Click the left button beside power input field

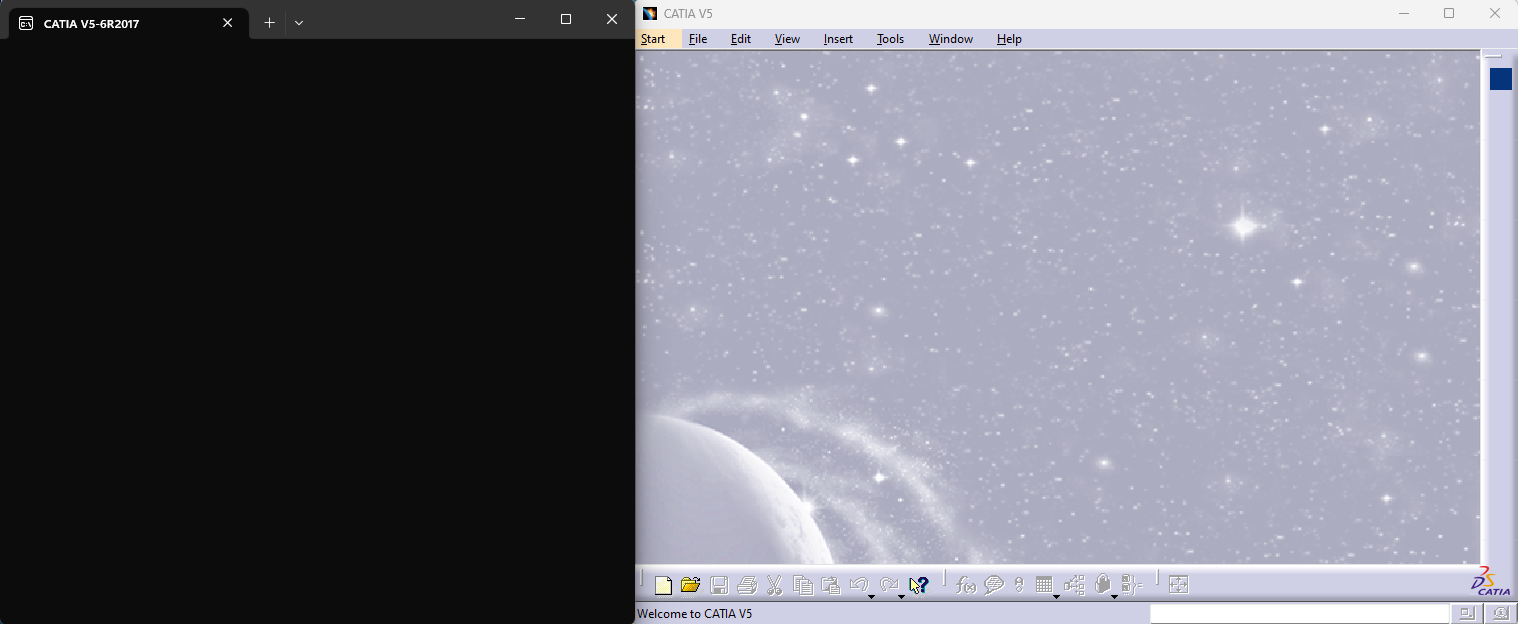tap(1466, 613)
